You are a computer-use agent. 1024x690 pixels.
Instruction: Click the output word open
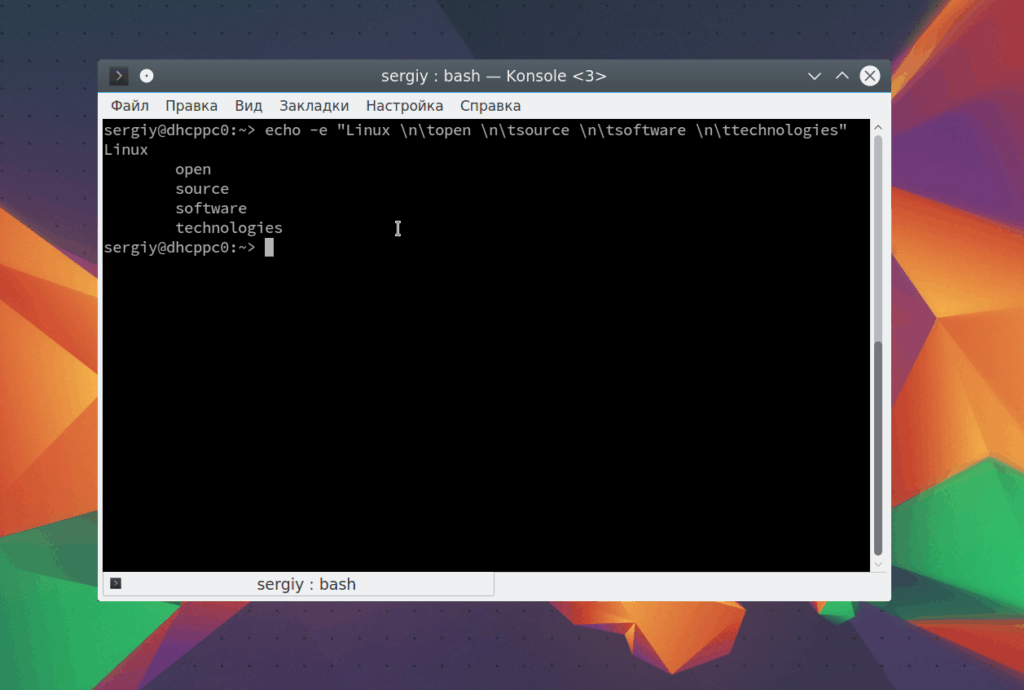pyautogui.click(x=193, y=170)
